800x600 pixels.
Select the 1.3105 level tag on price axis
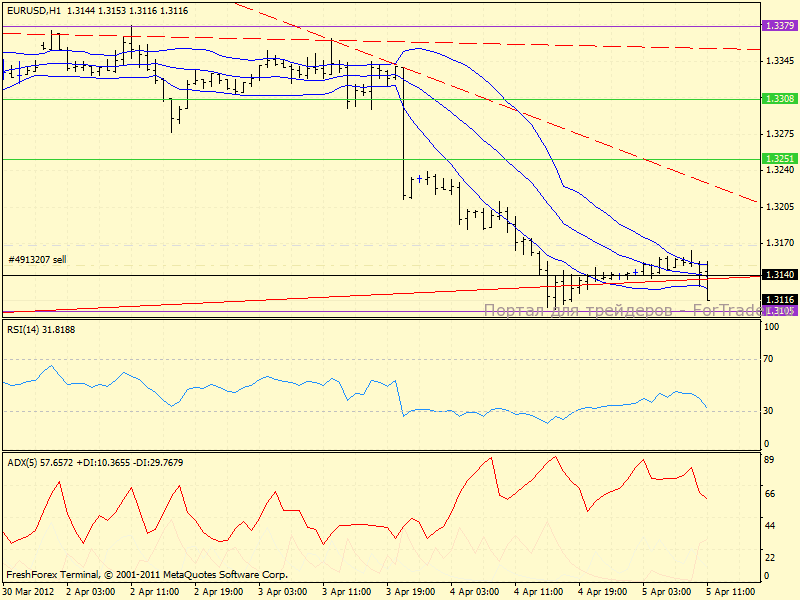pos(778,311)
